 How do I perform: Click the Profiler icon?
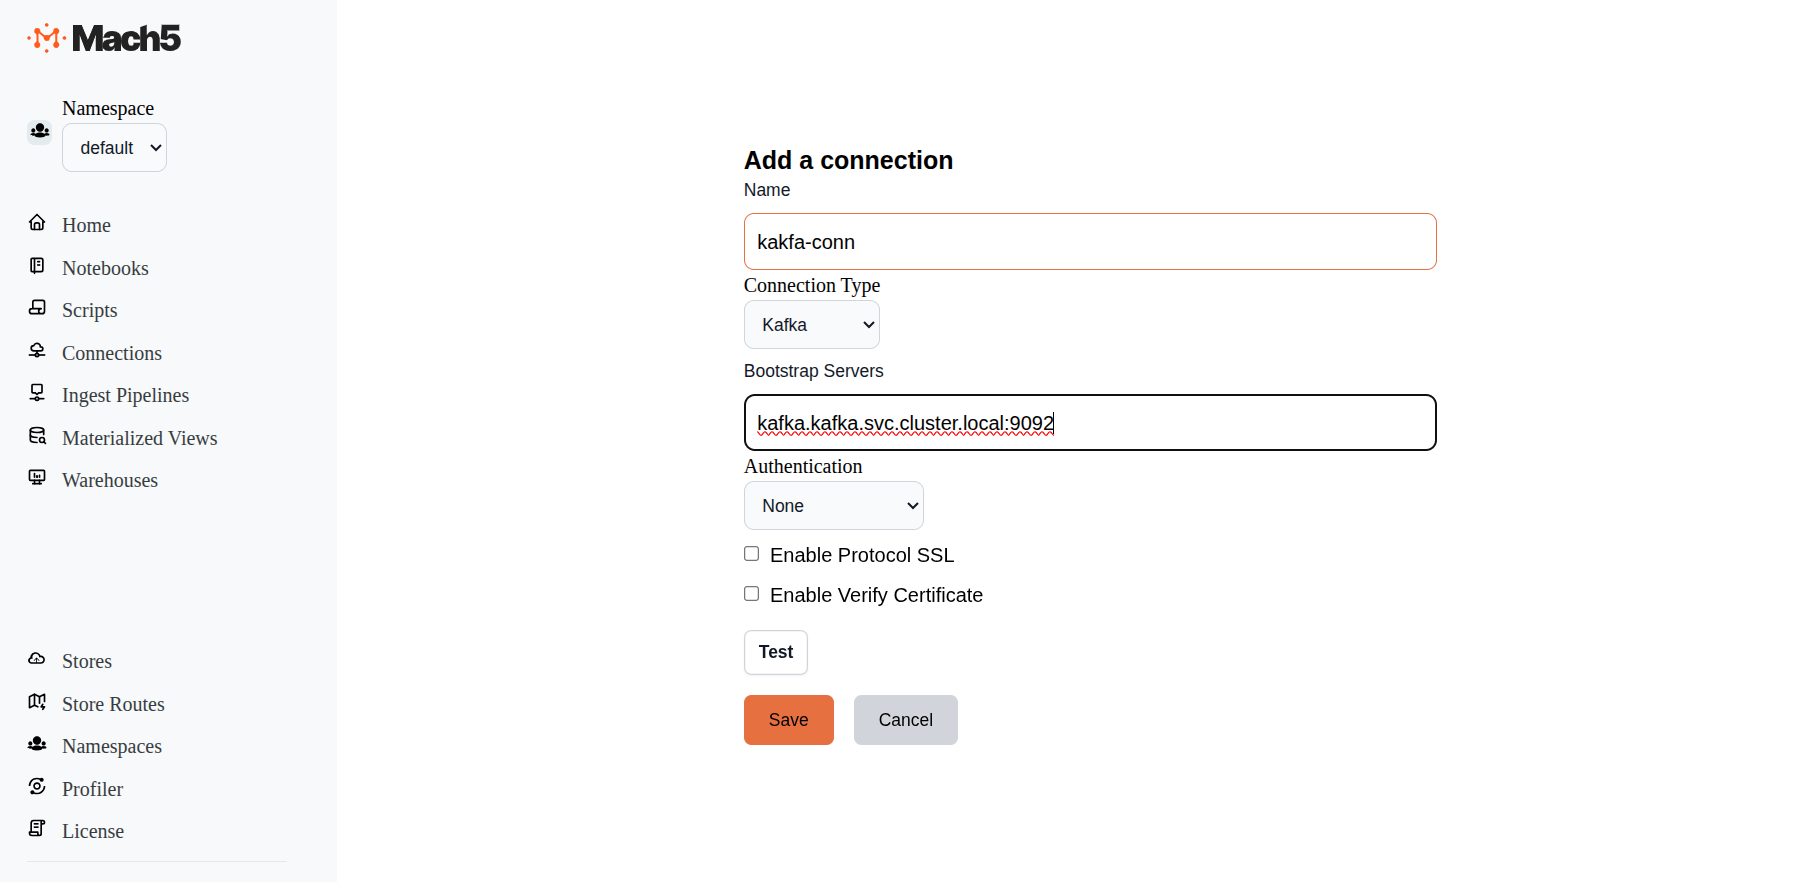(37, 787)
